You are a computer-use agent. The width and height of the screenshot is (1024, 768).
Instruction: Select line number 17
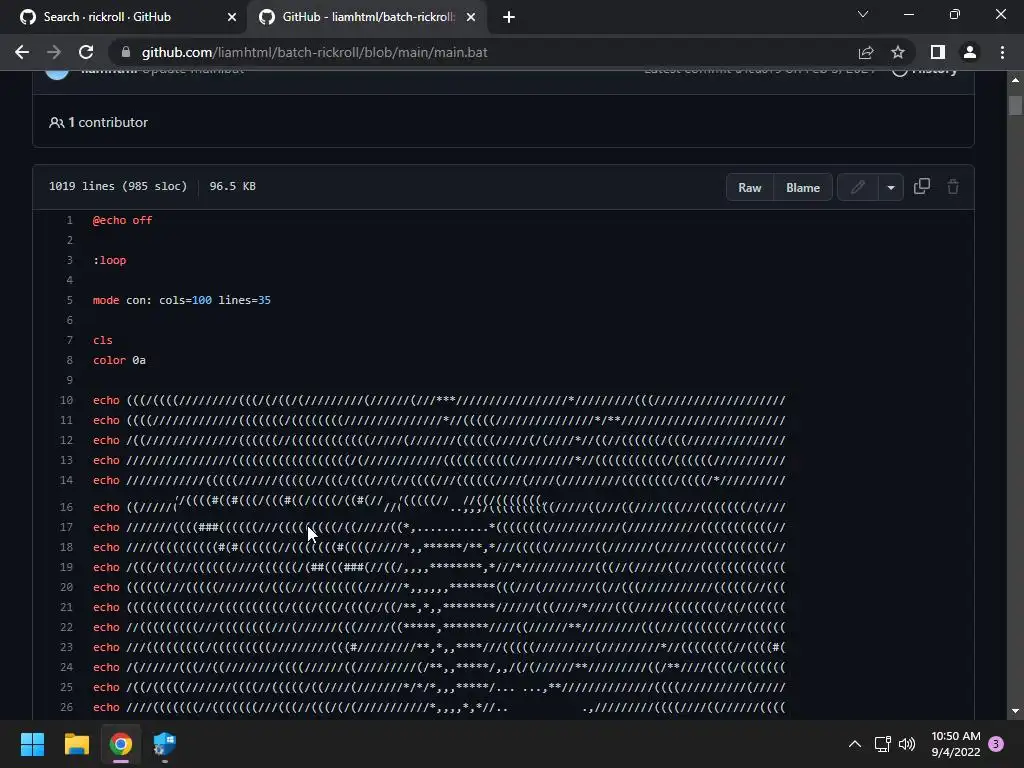(67, 527)
